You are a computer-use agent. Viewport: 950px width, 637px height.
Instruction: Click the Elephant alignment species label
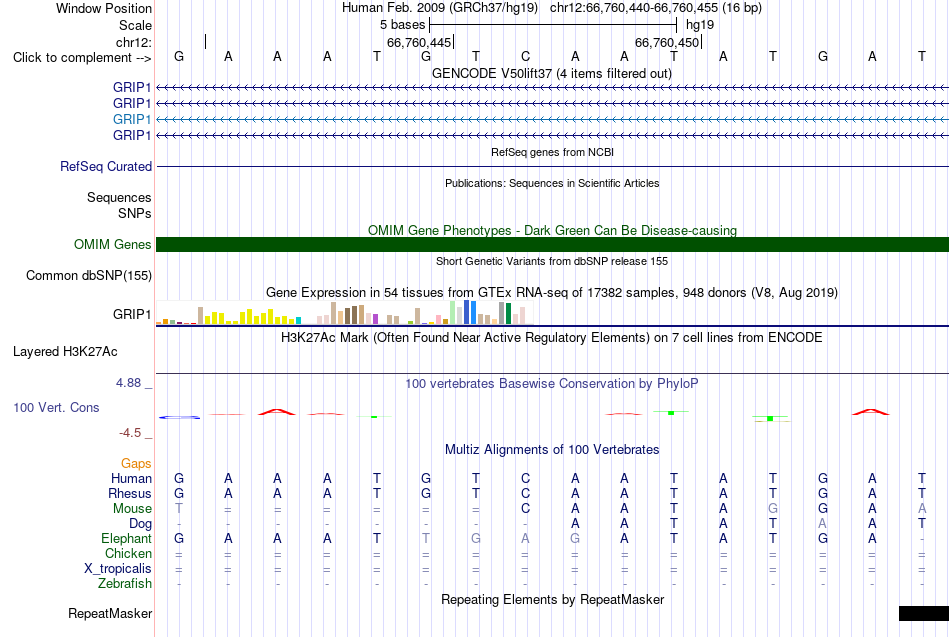click(127, 539)
